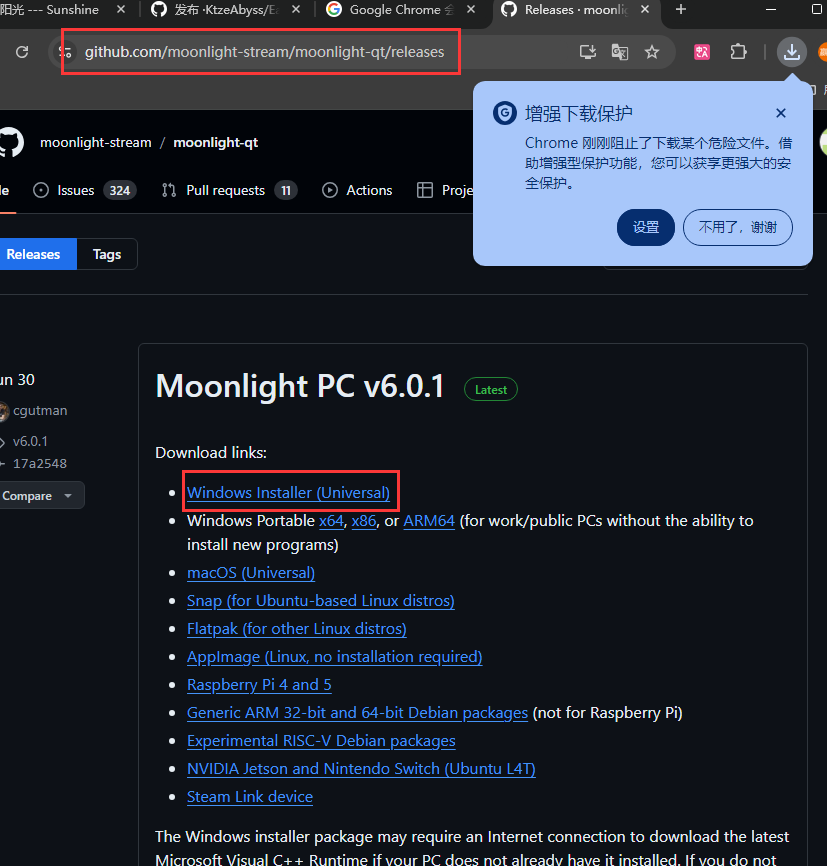Open the Extensions puzzle icon
This screenshot has width=827, height=866.
point(738,52)
